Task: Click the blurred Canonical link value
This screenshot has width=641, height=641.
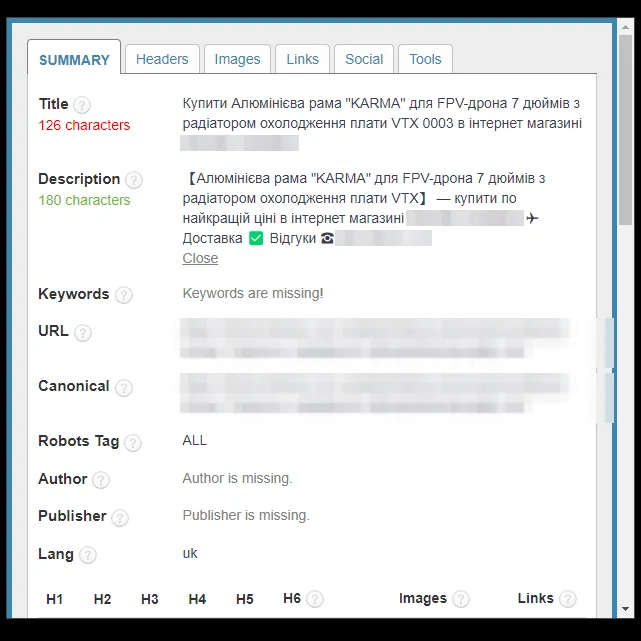Action: (375, 393)
